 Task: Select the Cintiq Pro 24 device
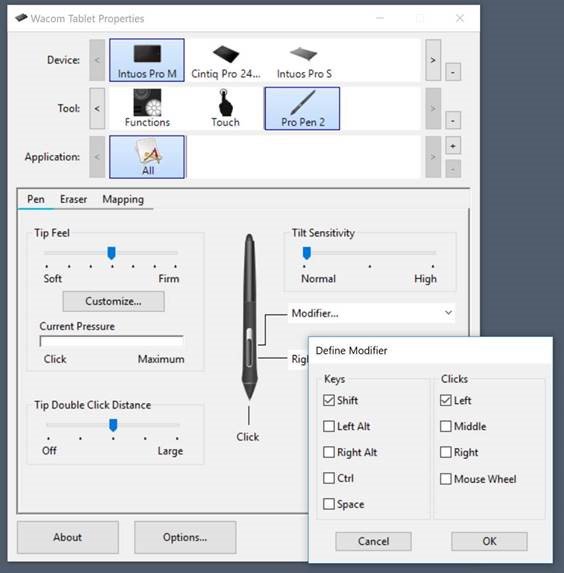point(226,62)
